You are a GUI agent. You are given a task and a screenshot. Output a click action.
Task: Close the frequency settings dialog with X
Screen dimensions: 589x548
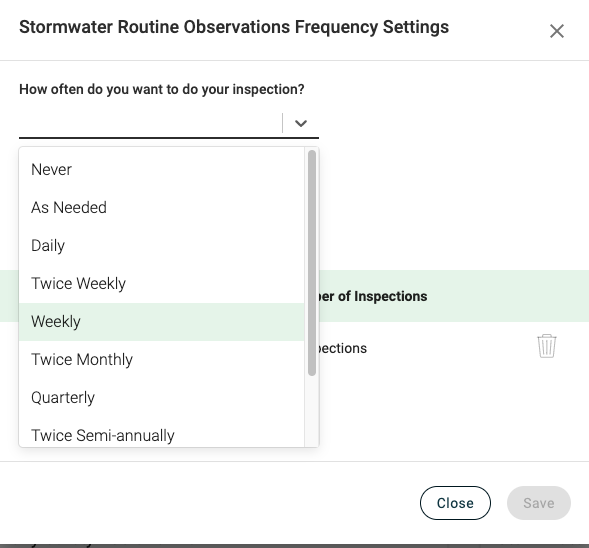point(557,31)
